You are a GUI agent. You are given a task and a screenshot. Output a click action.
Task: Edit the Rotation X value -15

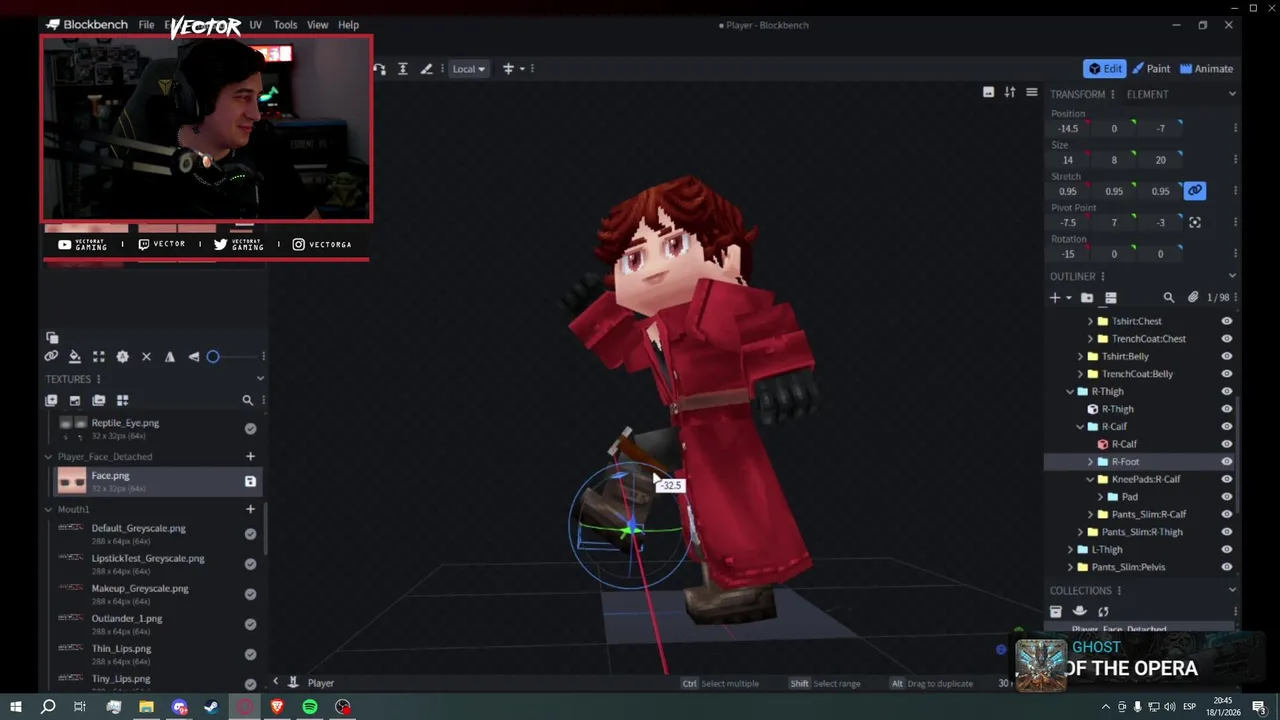click(x=1068, y=254)
